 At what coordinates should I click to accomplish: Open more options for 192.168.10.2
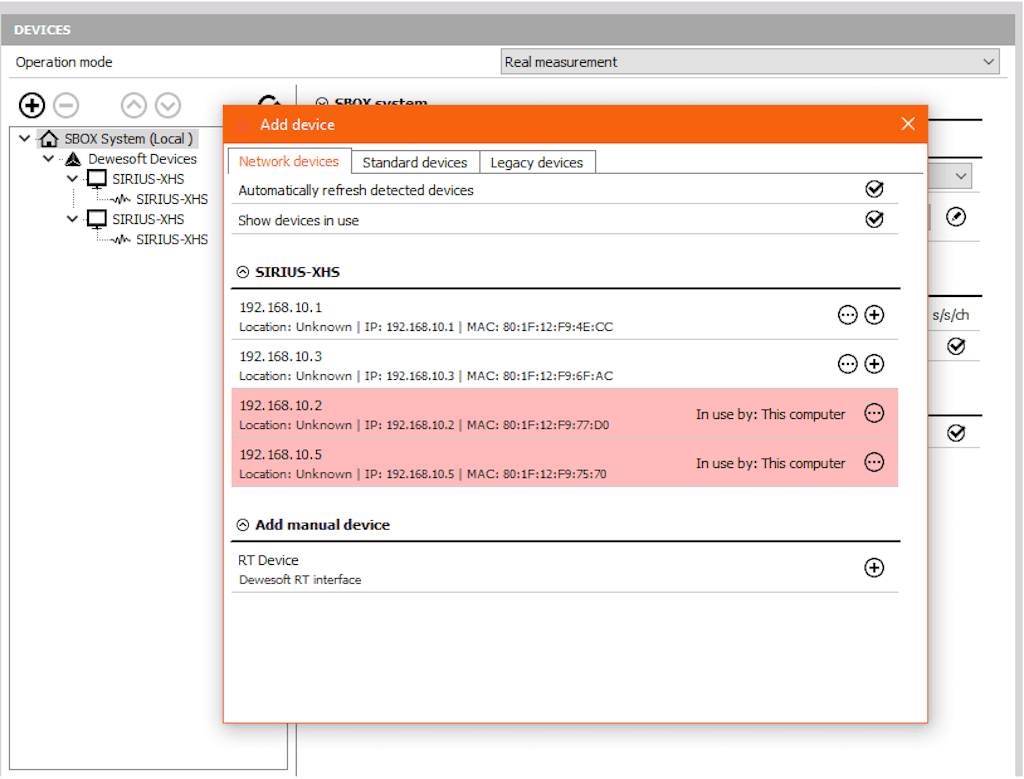pyautogui.click(x=874, y=413)
